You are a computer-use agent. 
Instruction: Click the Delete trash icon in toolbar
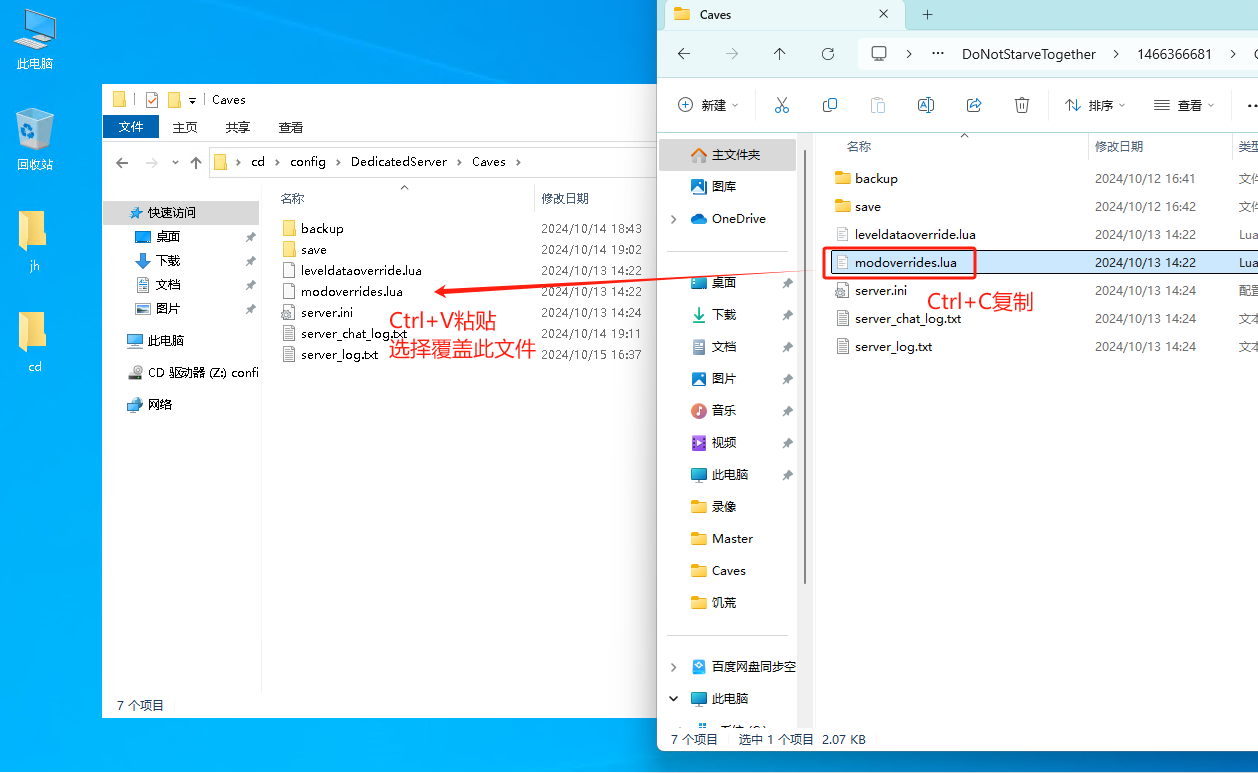1022,105
